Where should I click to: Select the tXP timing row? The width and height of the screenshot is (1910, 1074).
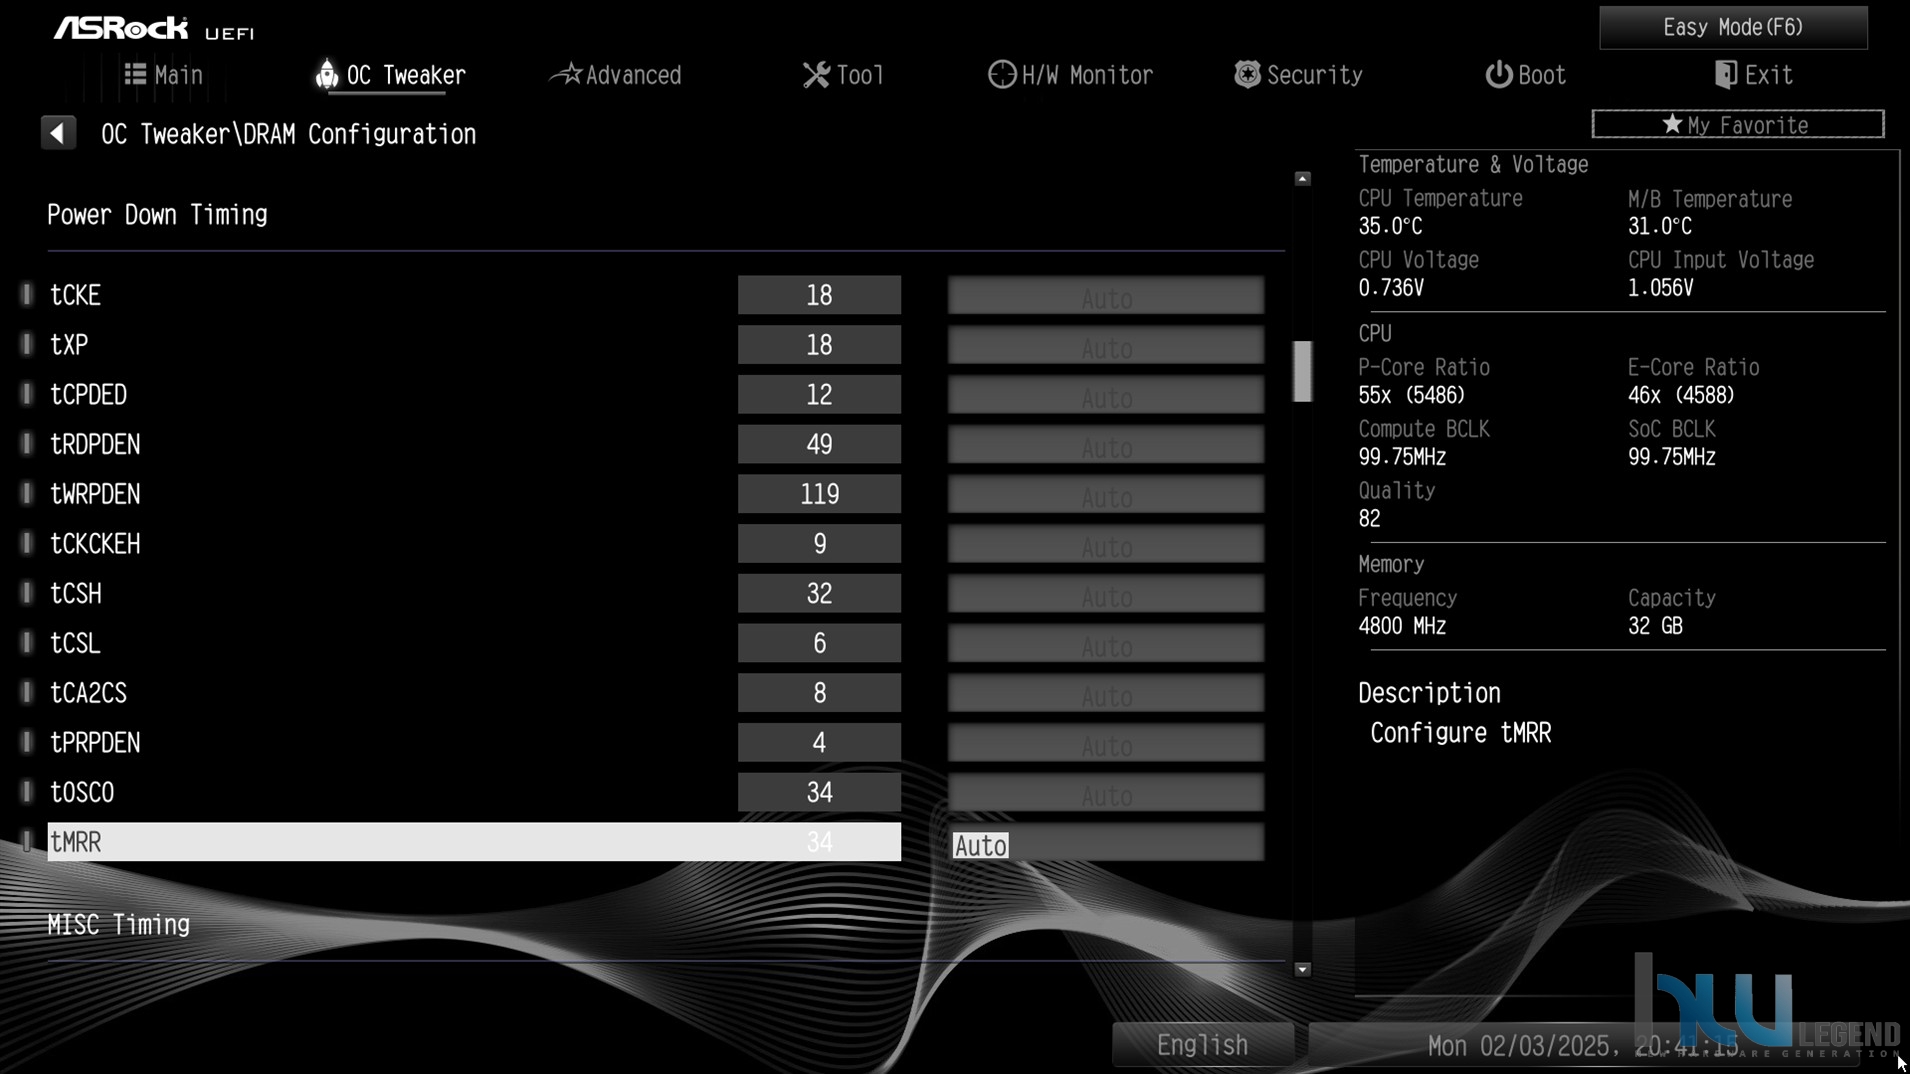click(x=474, y=345)
